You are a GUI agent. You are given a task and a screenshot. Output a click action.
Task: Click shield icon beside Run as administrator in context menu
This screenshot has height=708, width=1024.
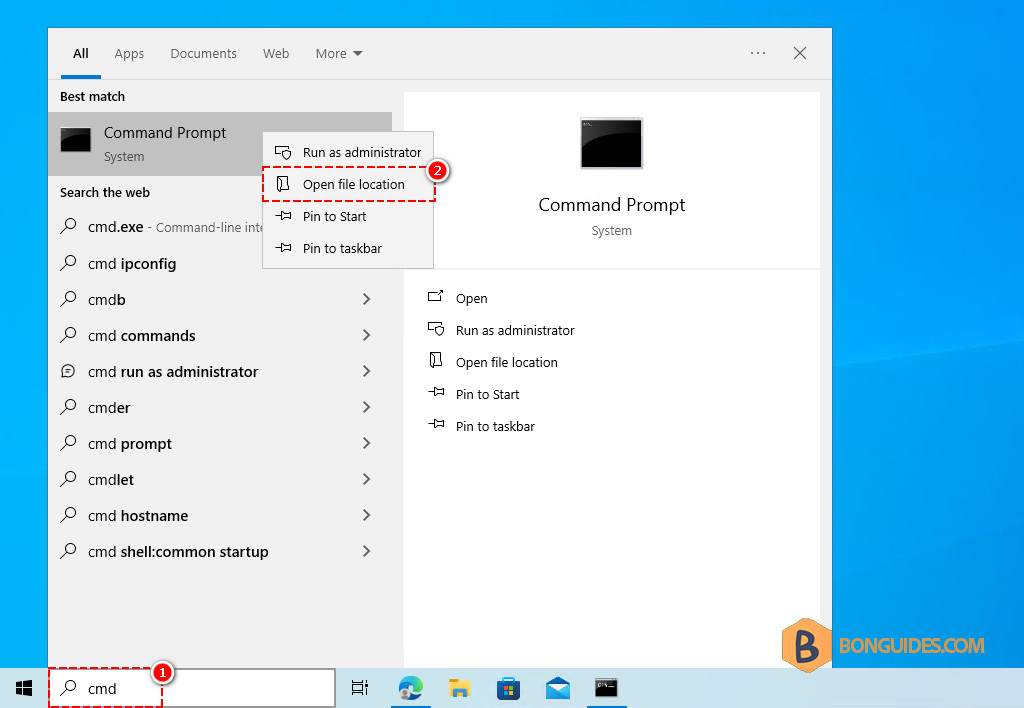pyautogui.click(x=283, y=152)
